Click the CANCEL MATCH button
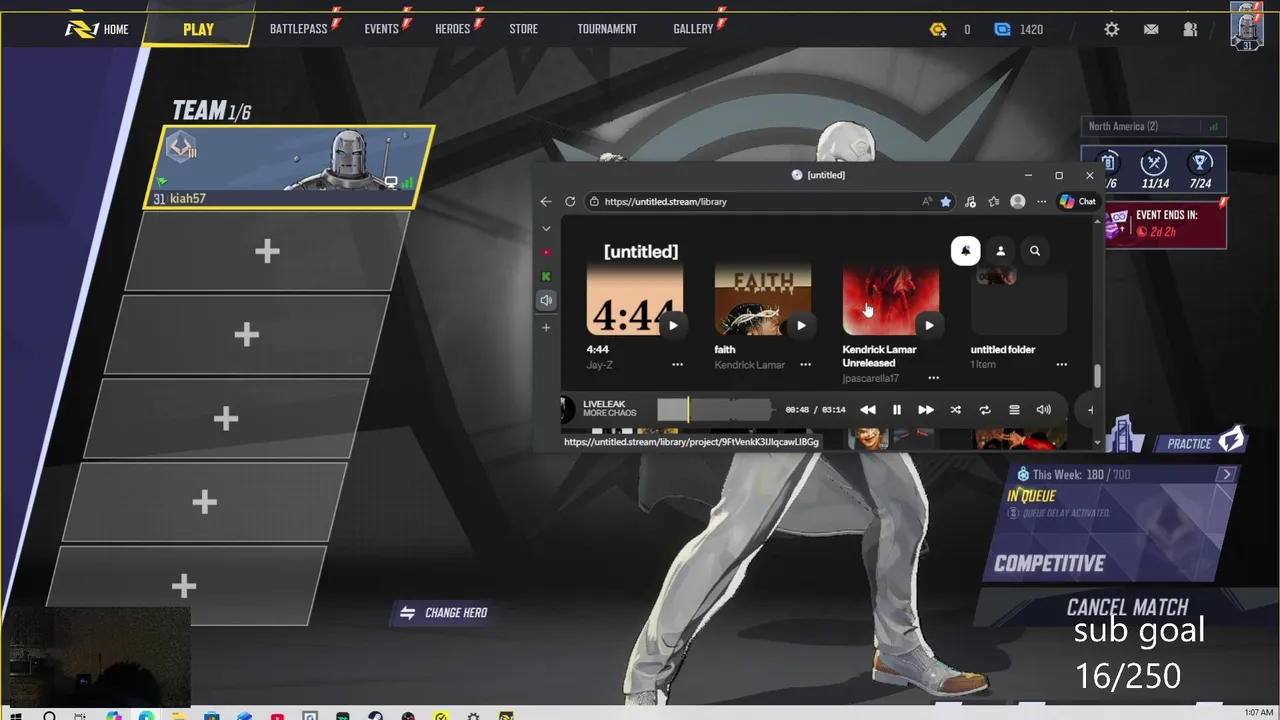 pyautogui.click(x=1127, y=607)
